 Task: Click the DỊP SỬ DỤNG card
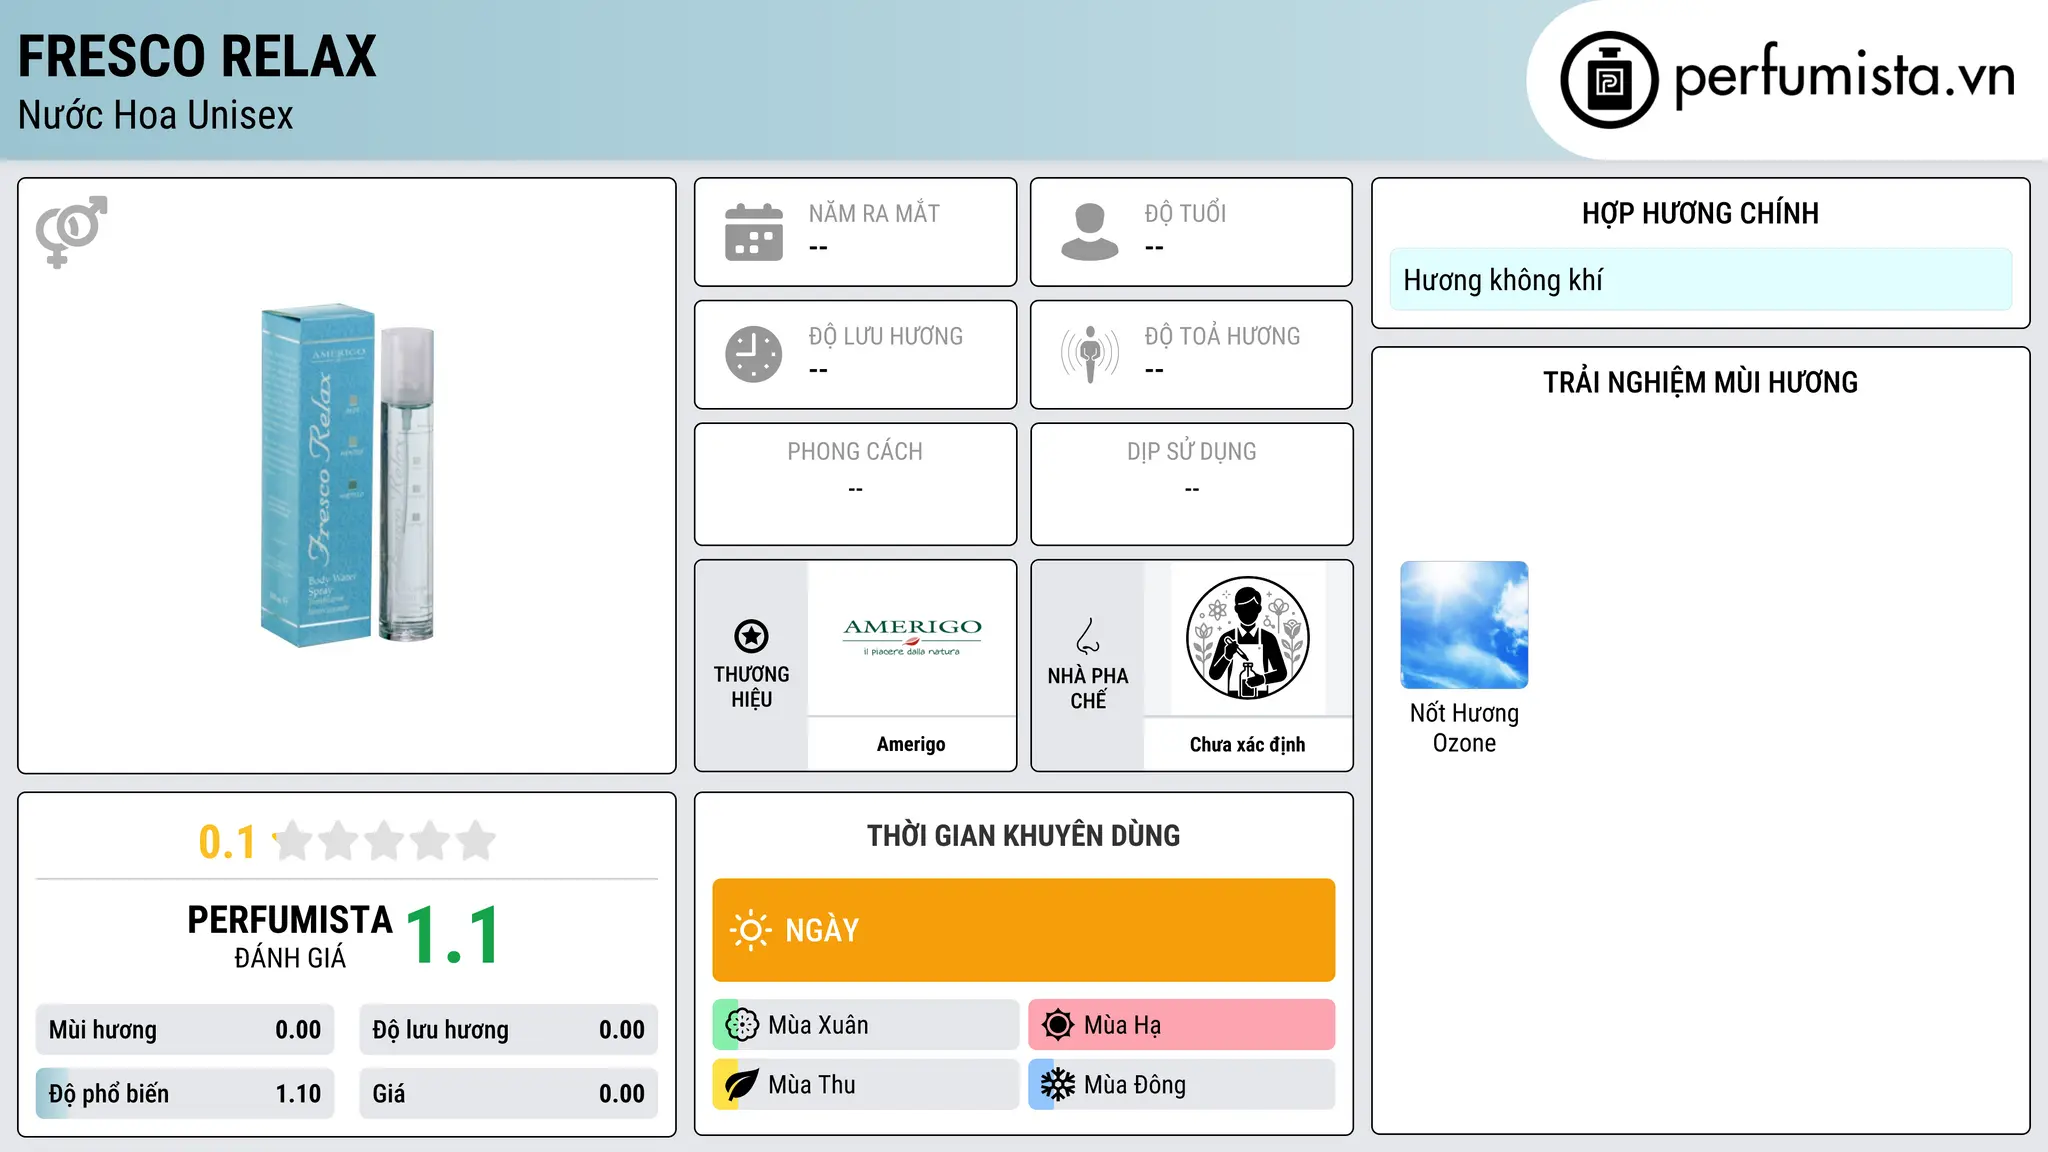tap(1191, 484)
